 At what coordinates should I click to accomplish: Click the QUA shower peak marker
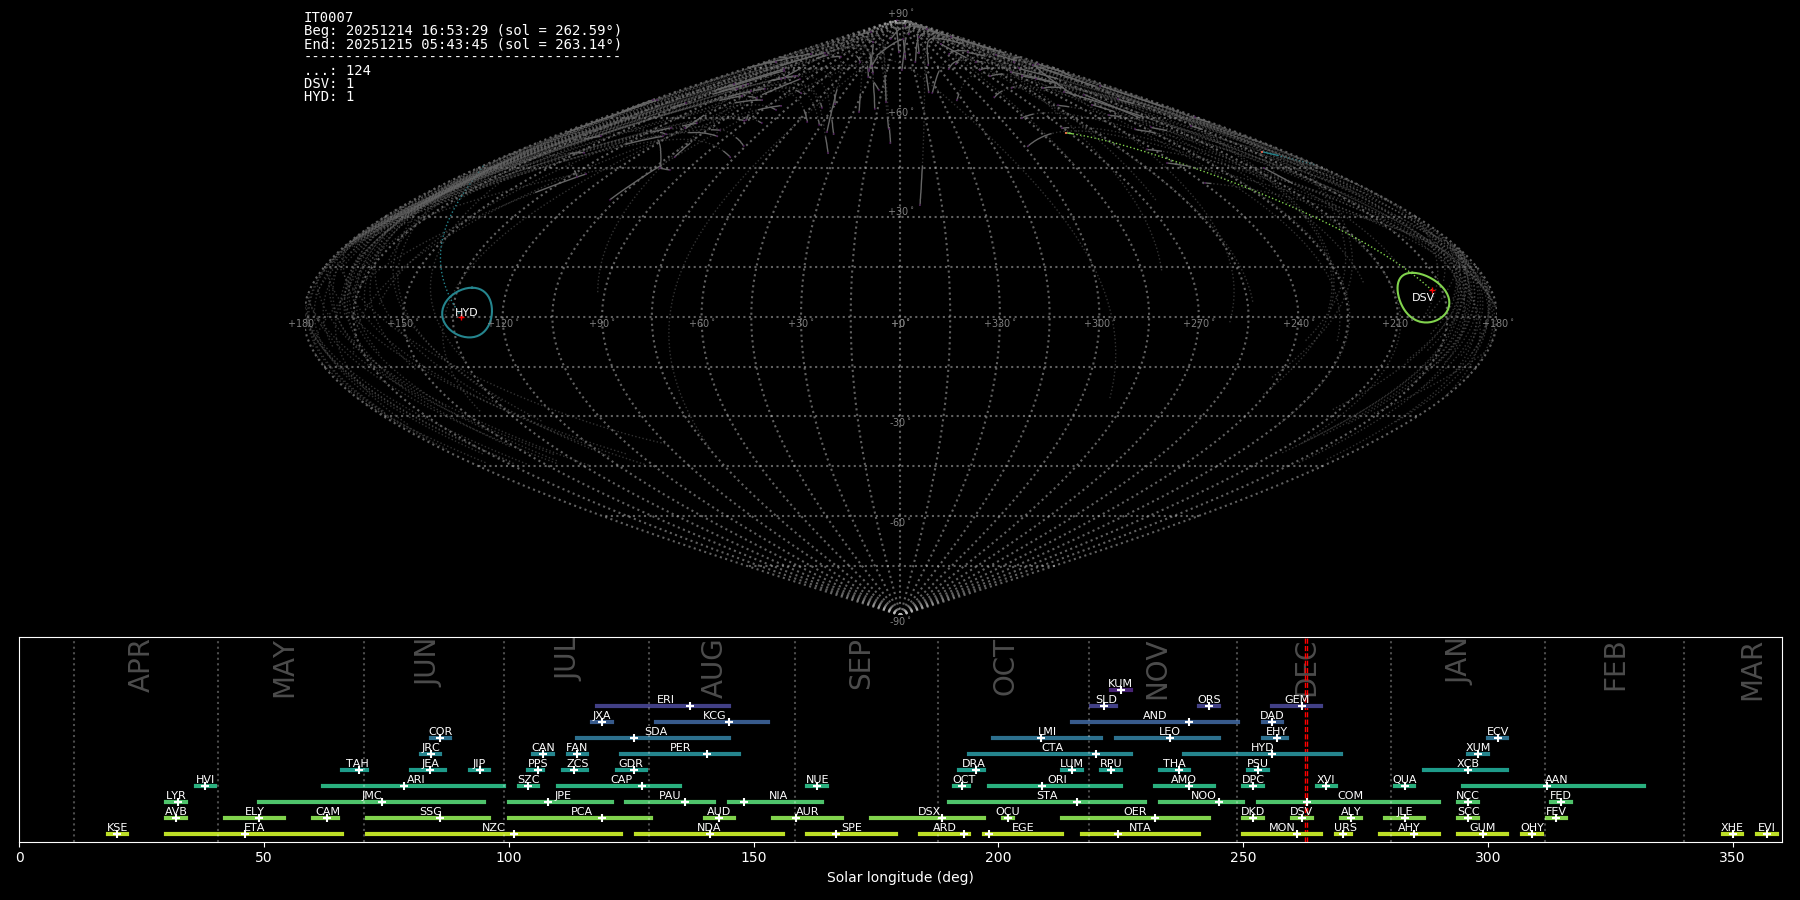coord(1404,786)
